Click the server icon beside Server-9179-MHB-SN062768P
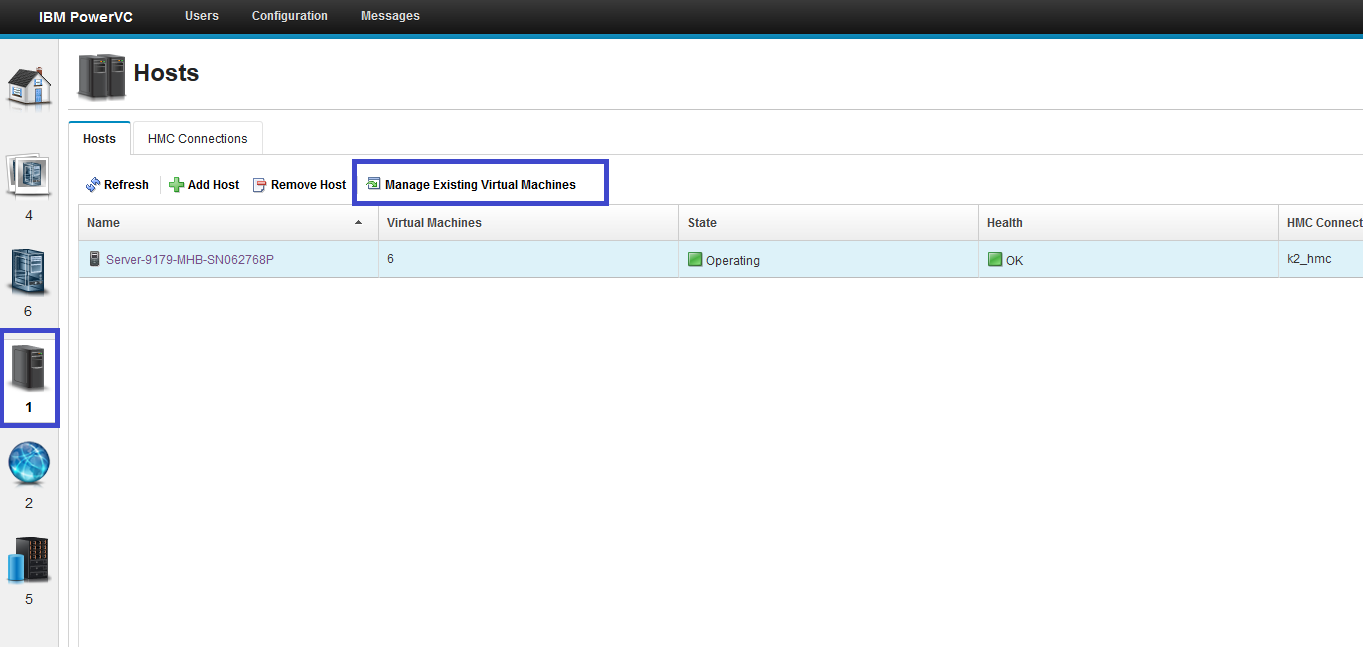The image size is (1363, 647). (94, 258)
